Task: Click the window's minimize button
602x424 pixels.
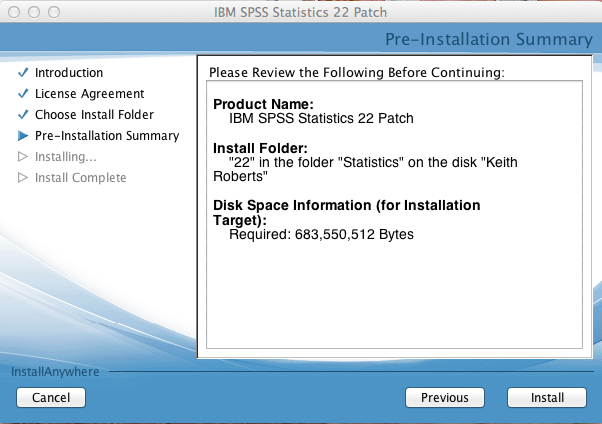Action: [x=34, y=12]
